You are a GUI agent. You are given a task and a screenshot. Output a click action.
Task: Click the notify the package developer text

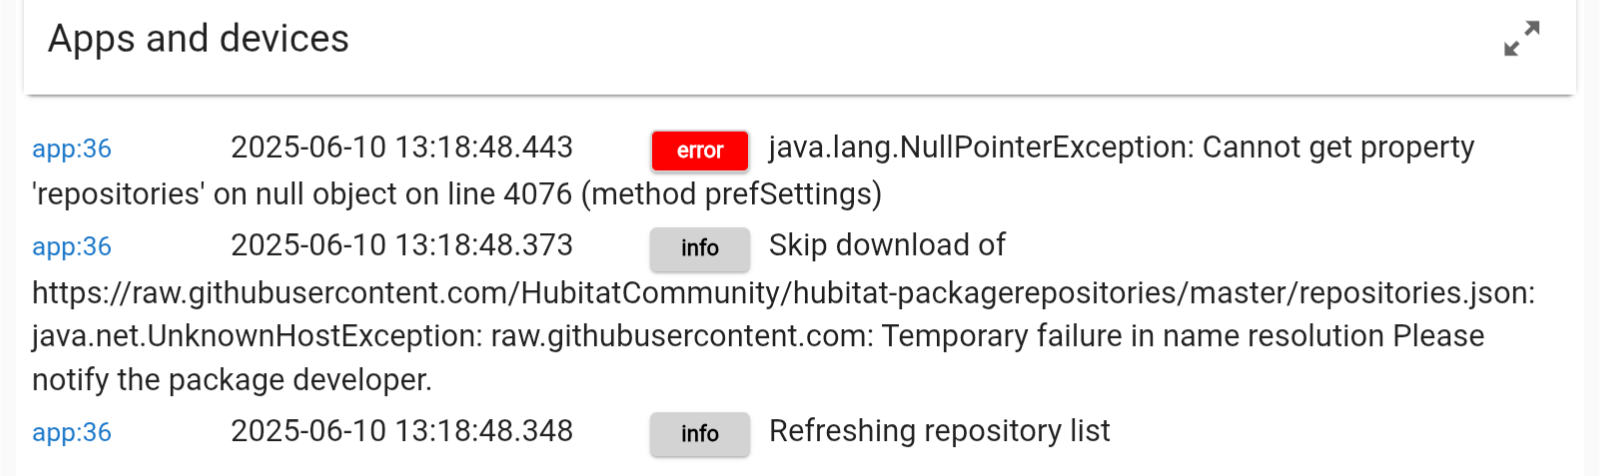232,380
